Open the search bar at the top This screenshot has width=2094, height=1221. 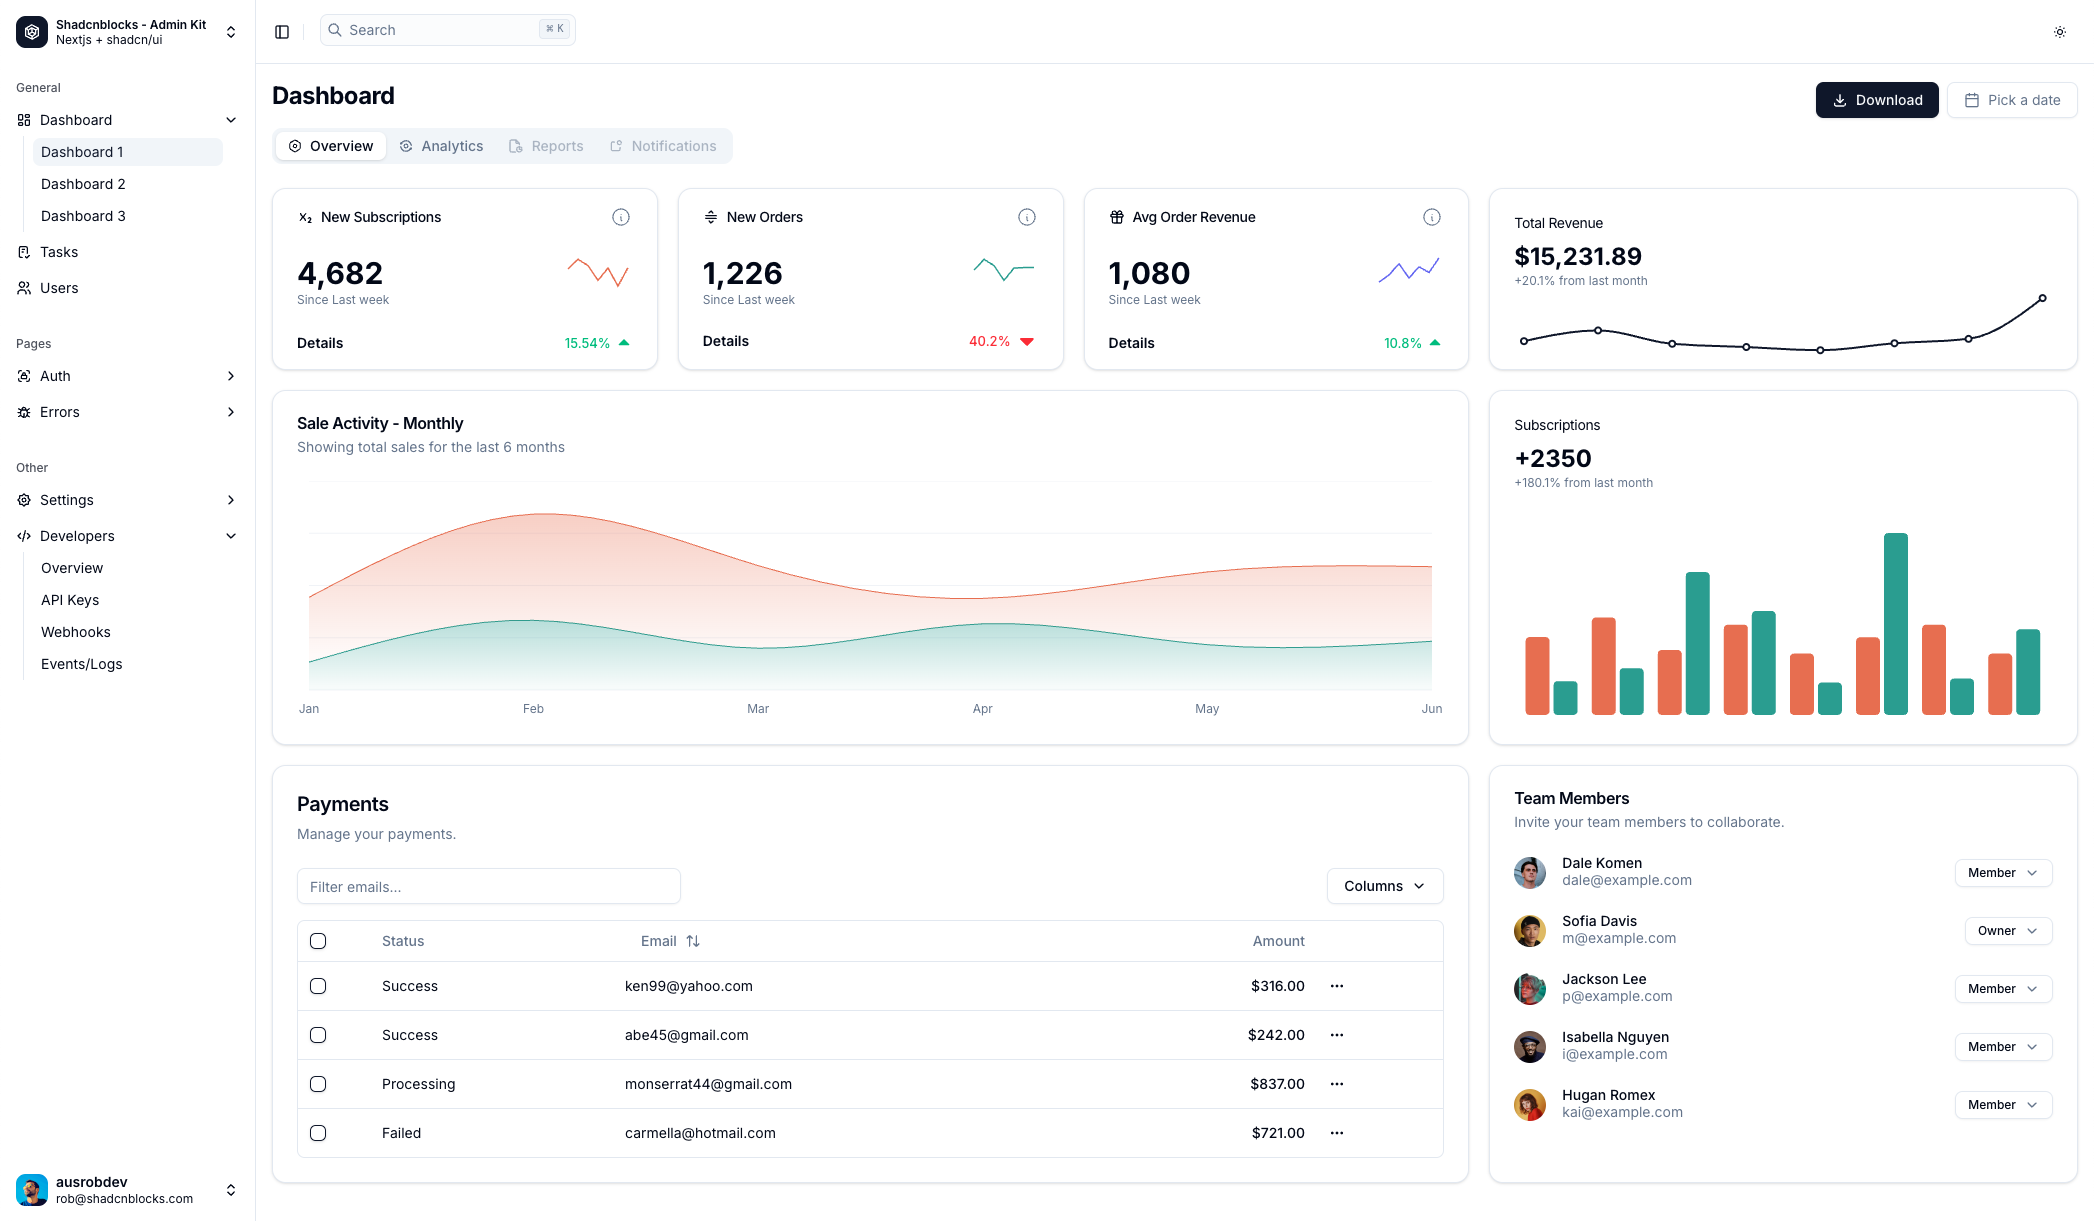(447, 29)
